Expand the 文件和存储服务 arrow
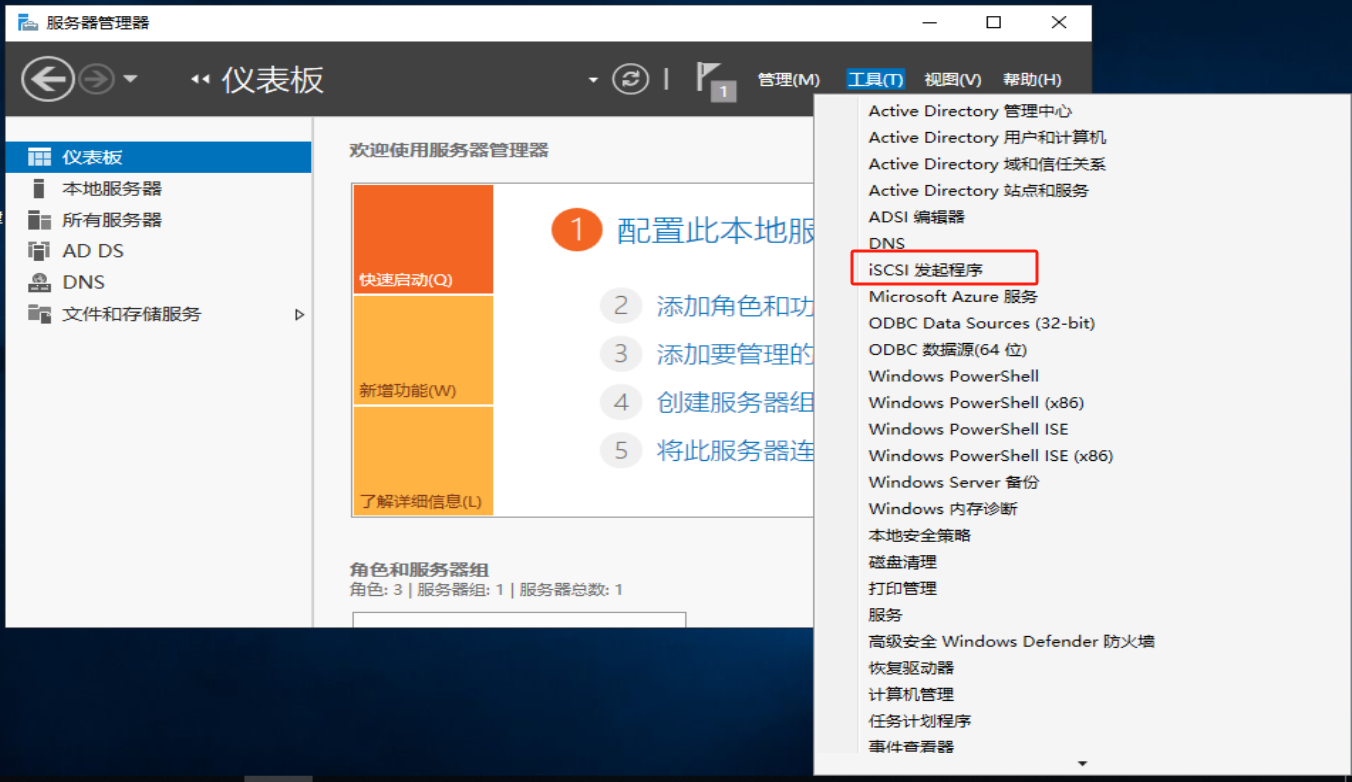Screen dimensions: 1352x782 (x=299, y=314)
